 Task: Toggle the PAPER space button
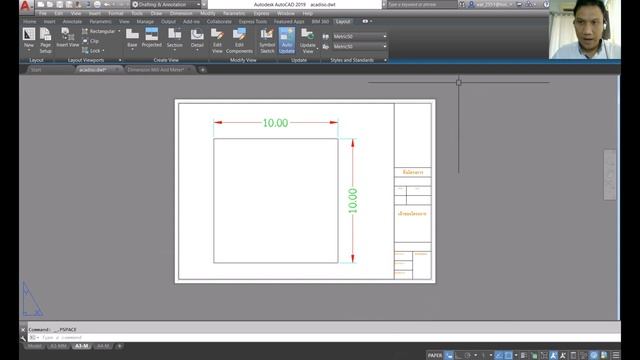pos(435,356)
